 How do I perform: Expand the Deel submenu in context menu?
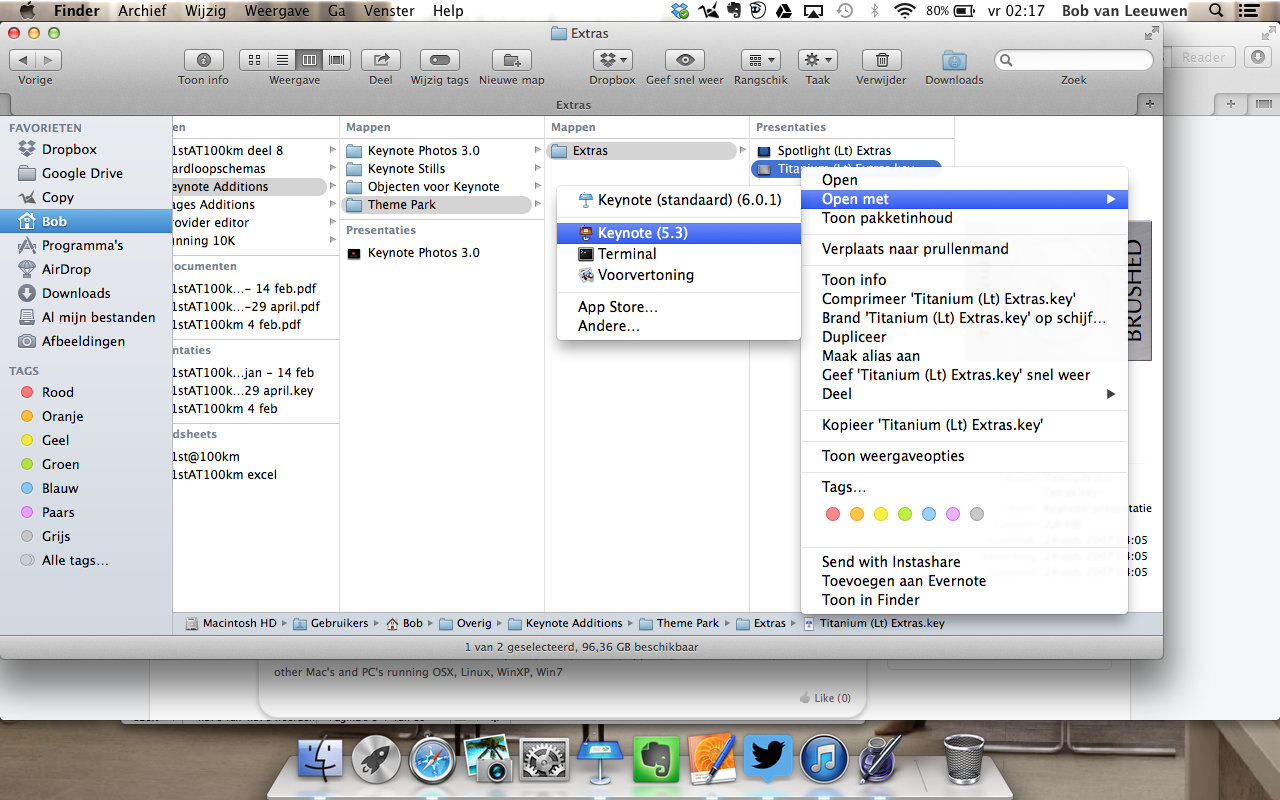pyautogui.click(x=964, y=394)
